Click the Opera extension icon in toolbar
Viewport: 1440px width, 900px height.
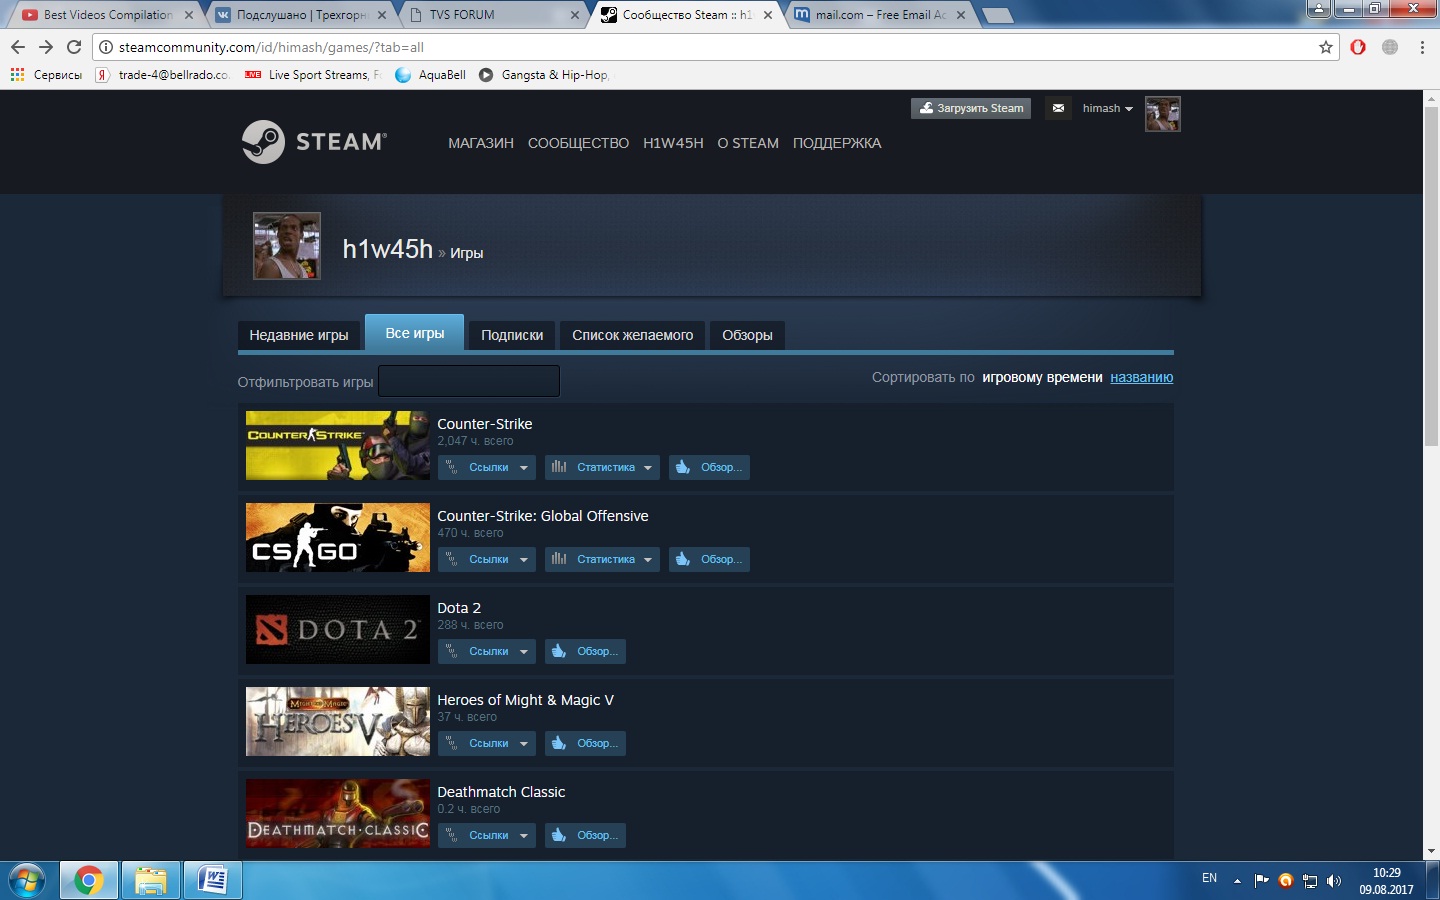point(1358,47)
